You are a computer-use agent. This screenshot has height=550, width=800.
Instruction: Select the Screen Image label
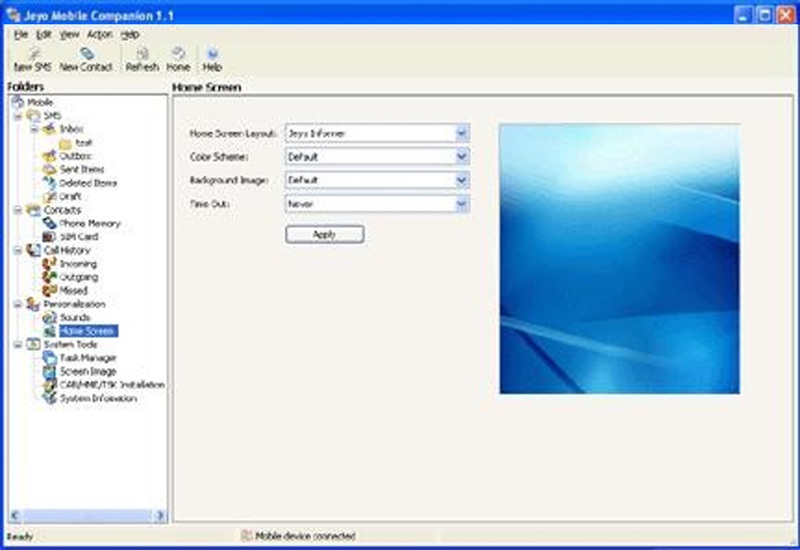88,371
